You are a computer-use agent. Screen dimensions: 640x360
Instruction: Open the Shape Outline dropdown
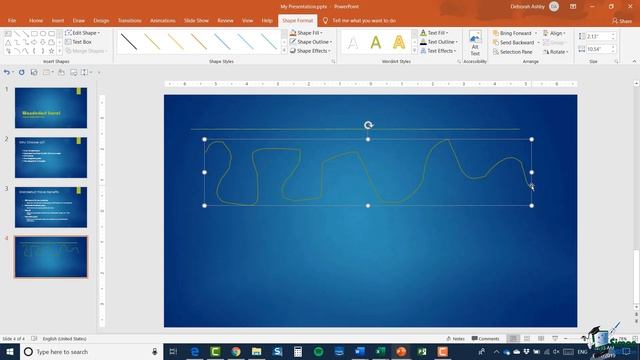[x=311, y=42]
